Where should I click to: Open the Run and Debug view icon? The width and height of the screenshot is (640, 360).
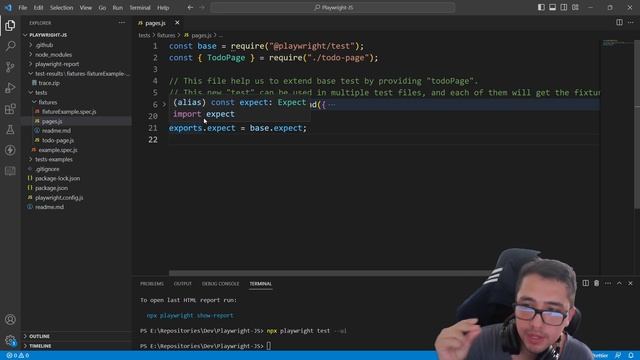[10, 88]
